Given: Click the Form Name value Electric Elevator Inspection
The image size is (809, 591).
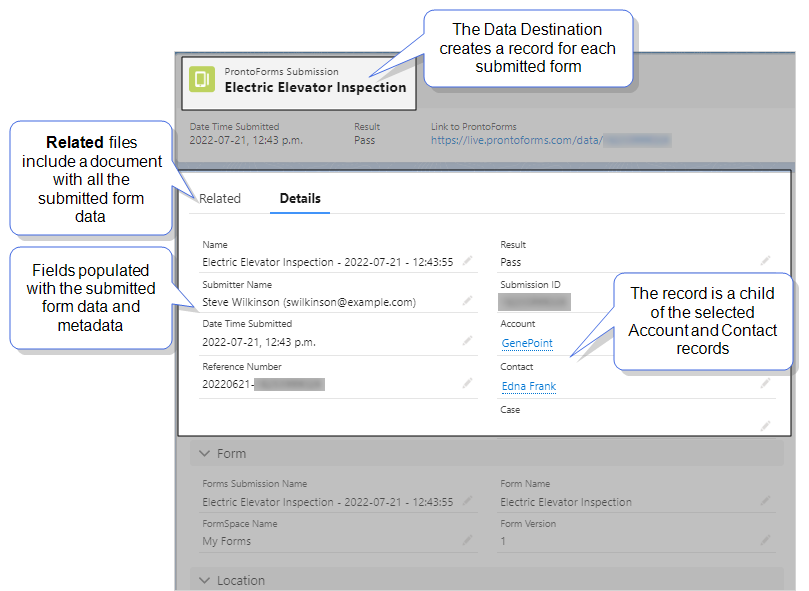Looking at the screenshot, I should tap(566, 502).
